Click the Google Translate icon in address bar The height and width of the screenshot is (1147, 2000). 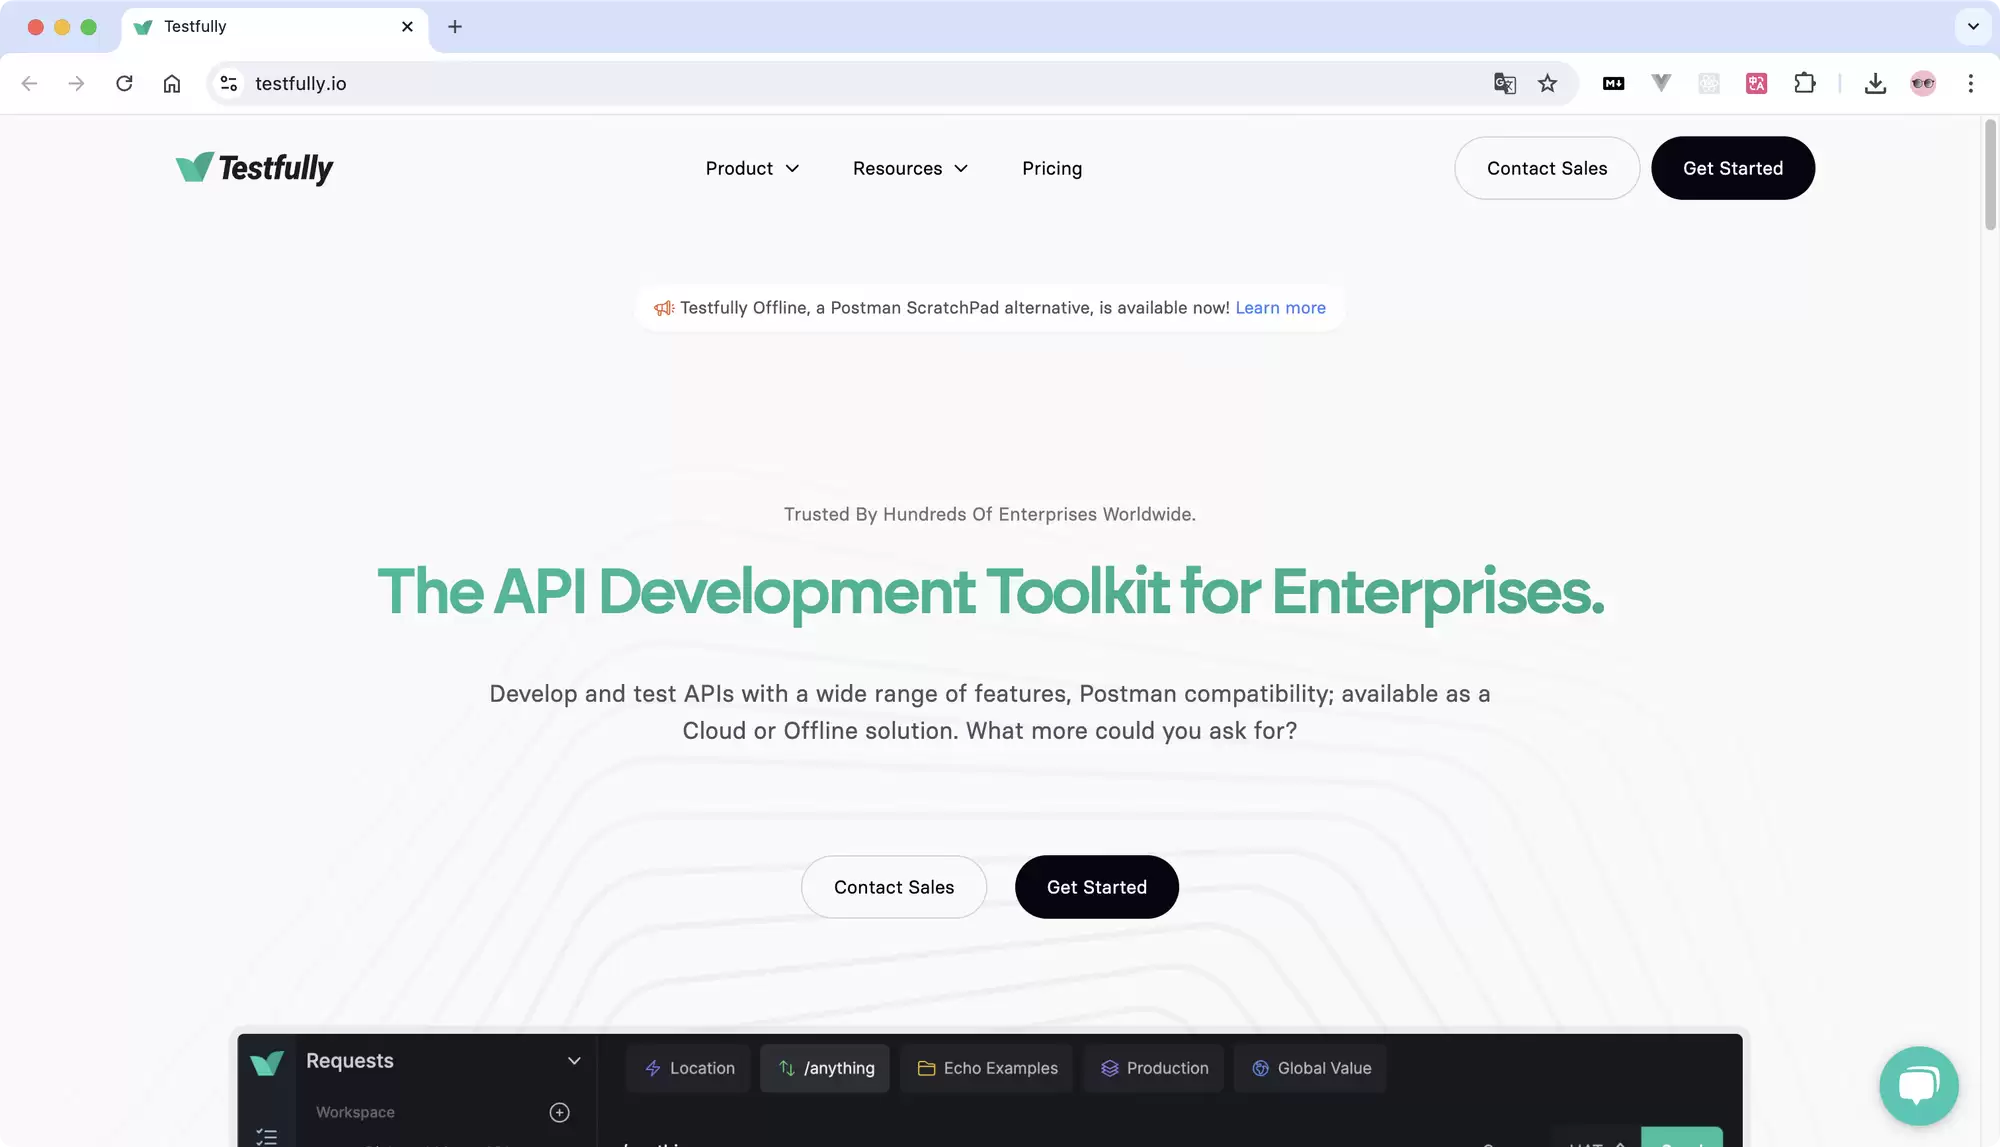[1504, 83]
